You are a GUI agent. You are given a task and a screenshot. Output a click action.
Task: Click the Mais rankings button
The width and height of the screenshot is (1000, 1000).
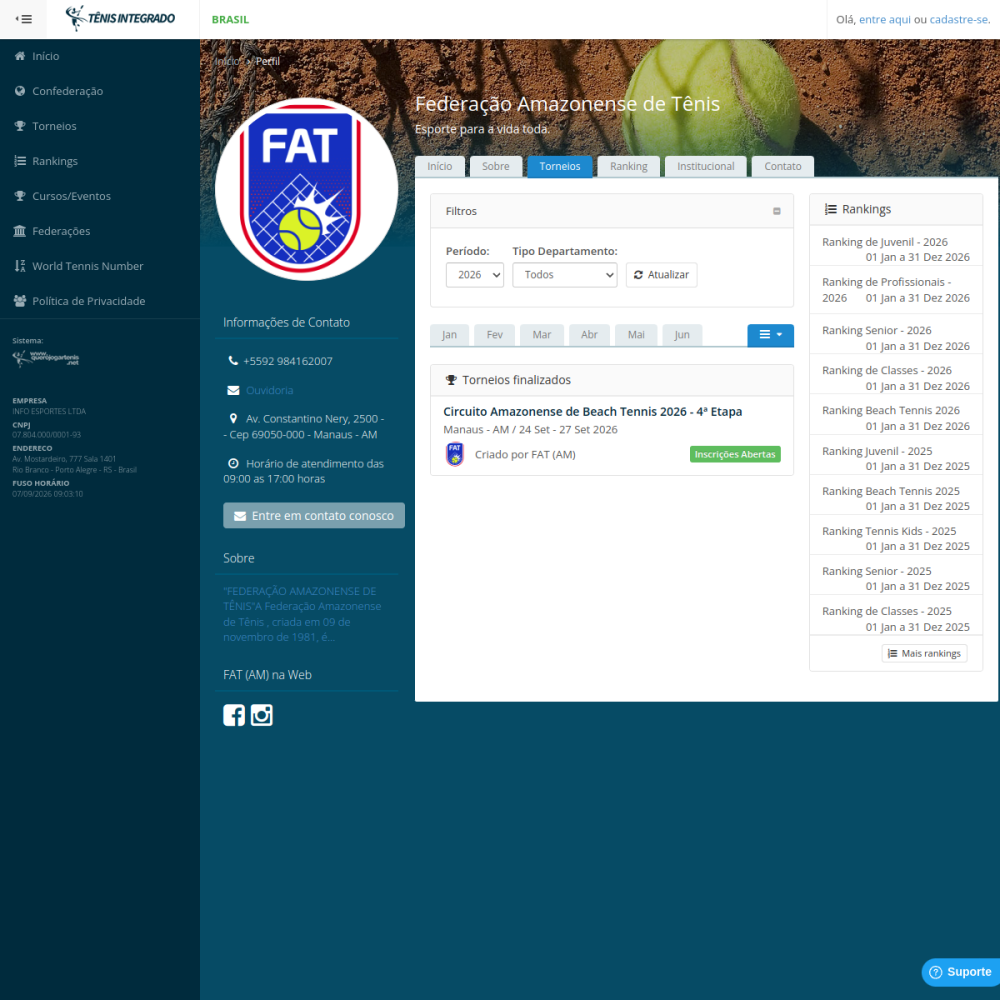click(924, 654)
